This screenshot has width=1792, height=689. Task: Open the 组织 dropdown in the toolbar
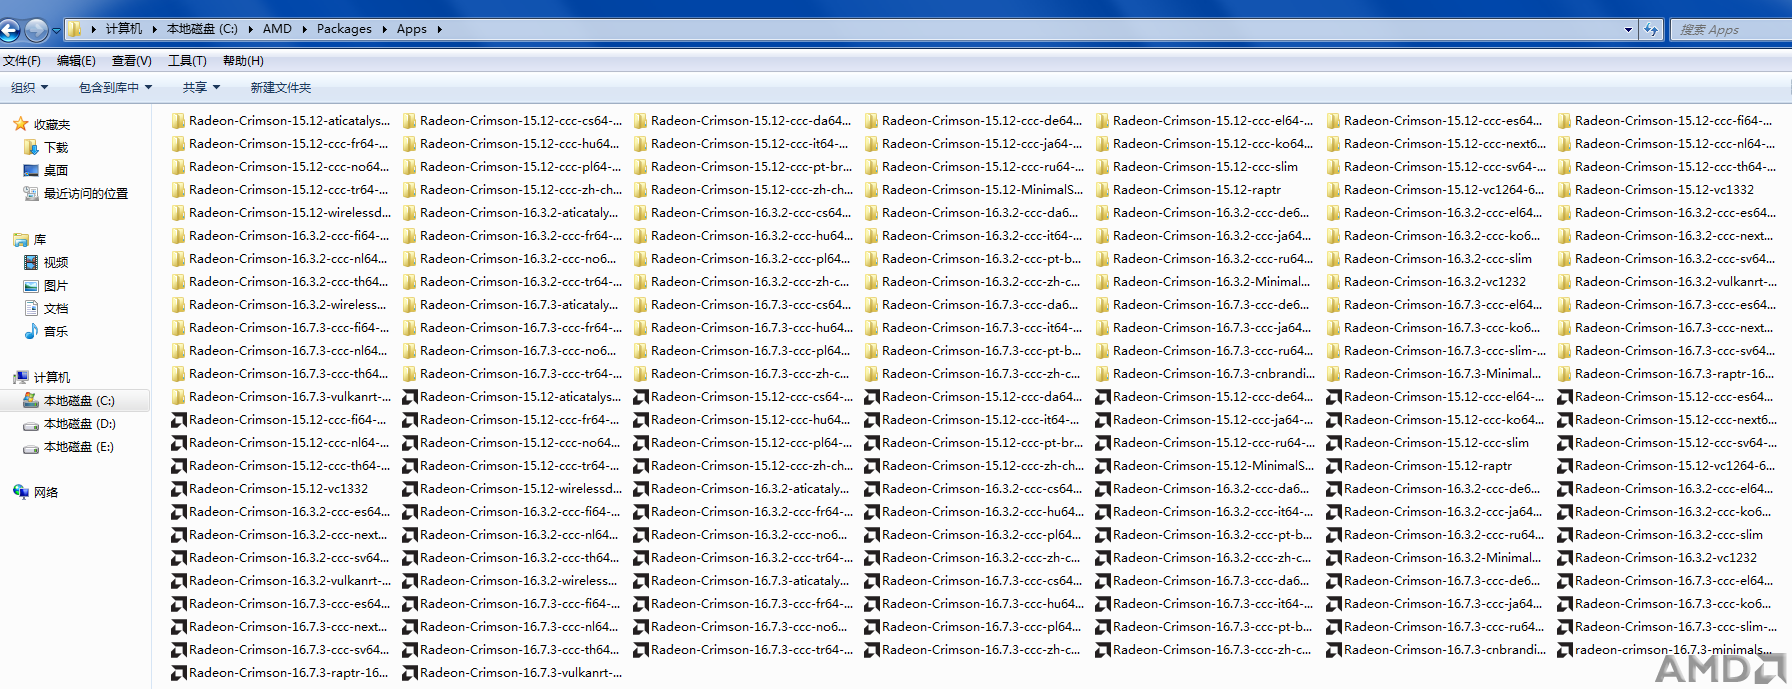pyautogui.click(x=29, y=88)
